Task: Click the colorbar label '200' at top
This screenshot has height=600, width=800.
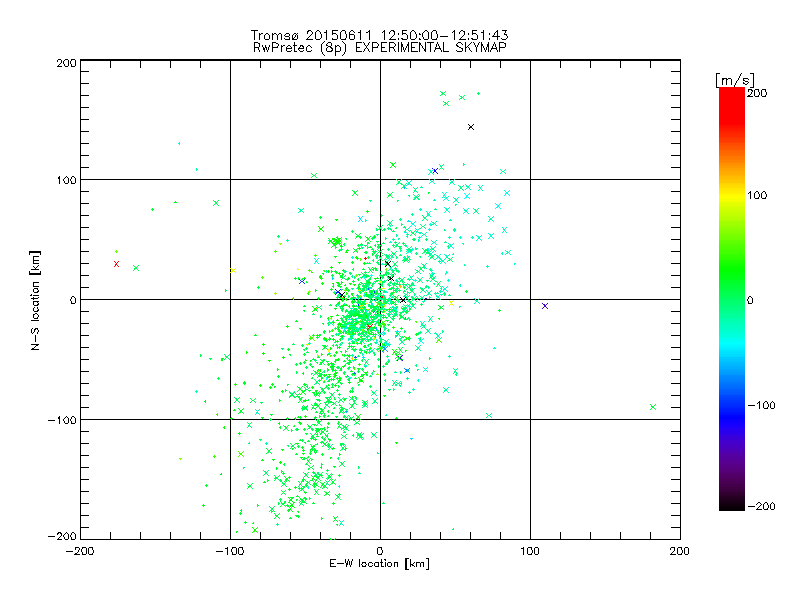Action: pyautogui.click(x=757, y=93)
